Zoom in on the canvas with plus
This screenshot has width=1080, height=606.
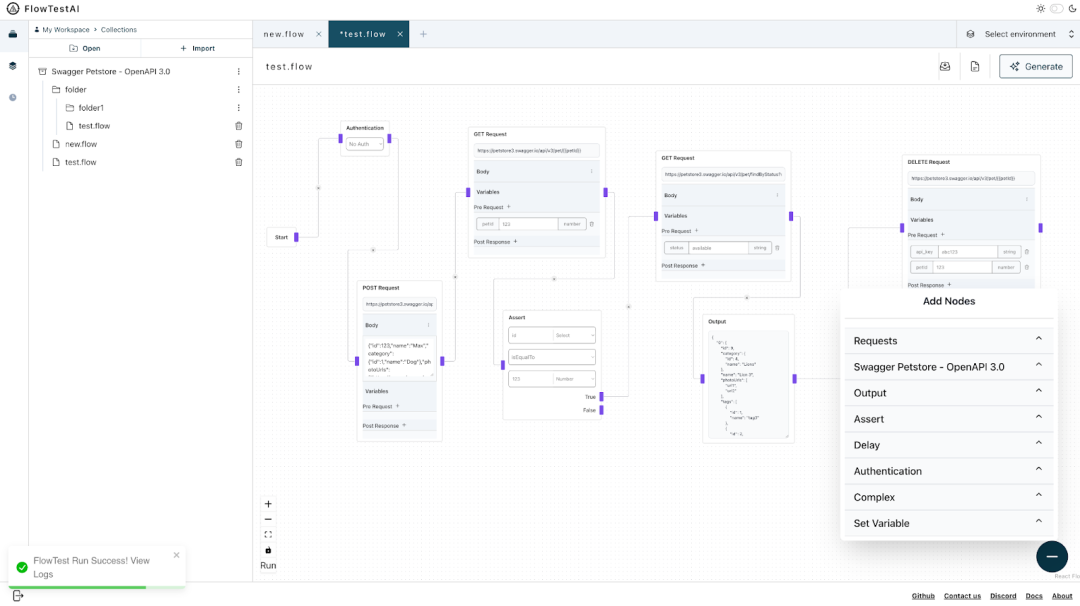268,504
